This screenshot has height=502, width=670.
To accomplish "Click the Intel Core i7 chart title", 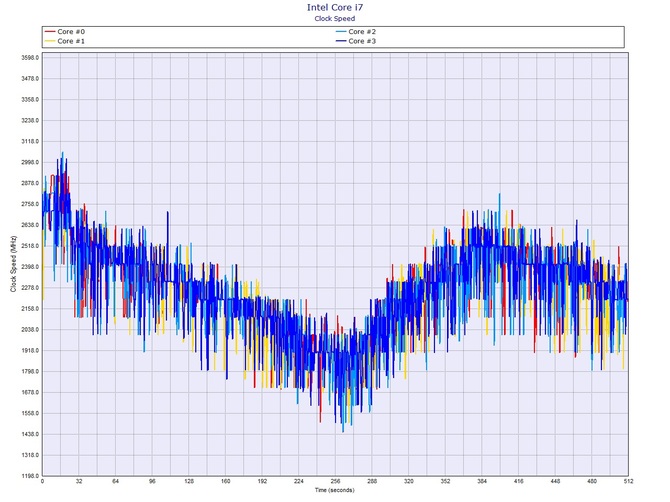I will click(335, 7).
